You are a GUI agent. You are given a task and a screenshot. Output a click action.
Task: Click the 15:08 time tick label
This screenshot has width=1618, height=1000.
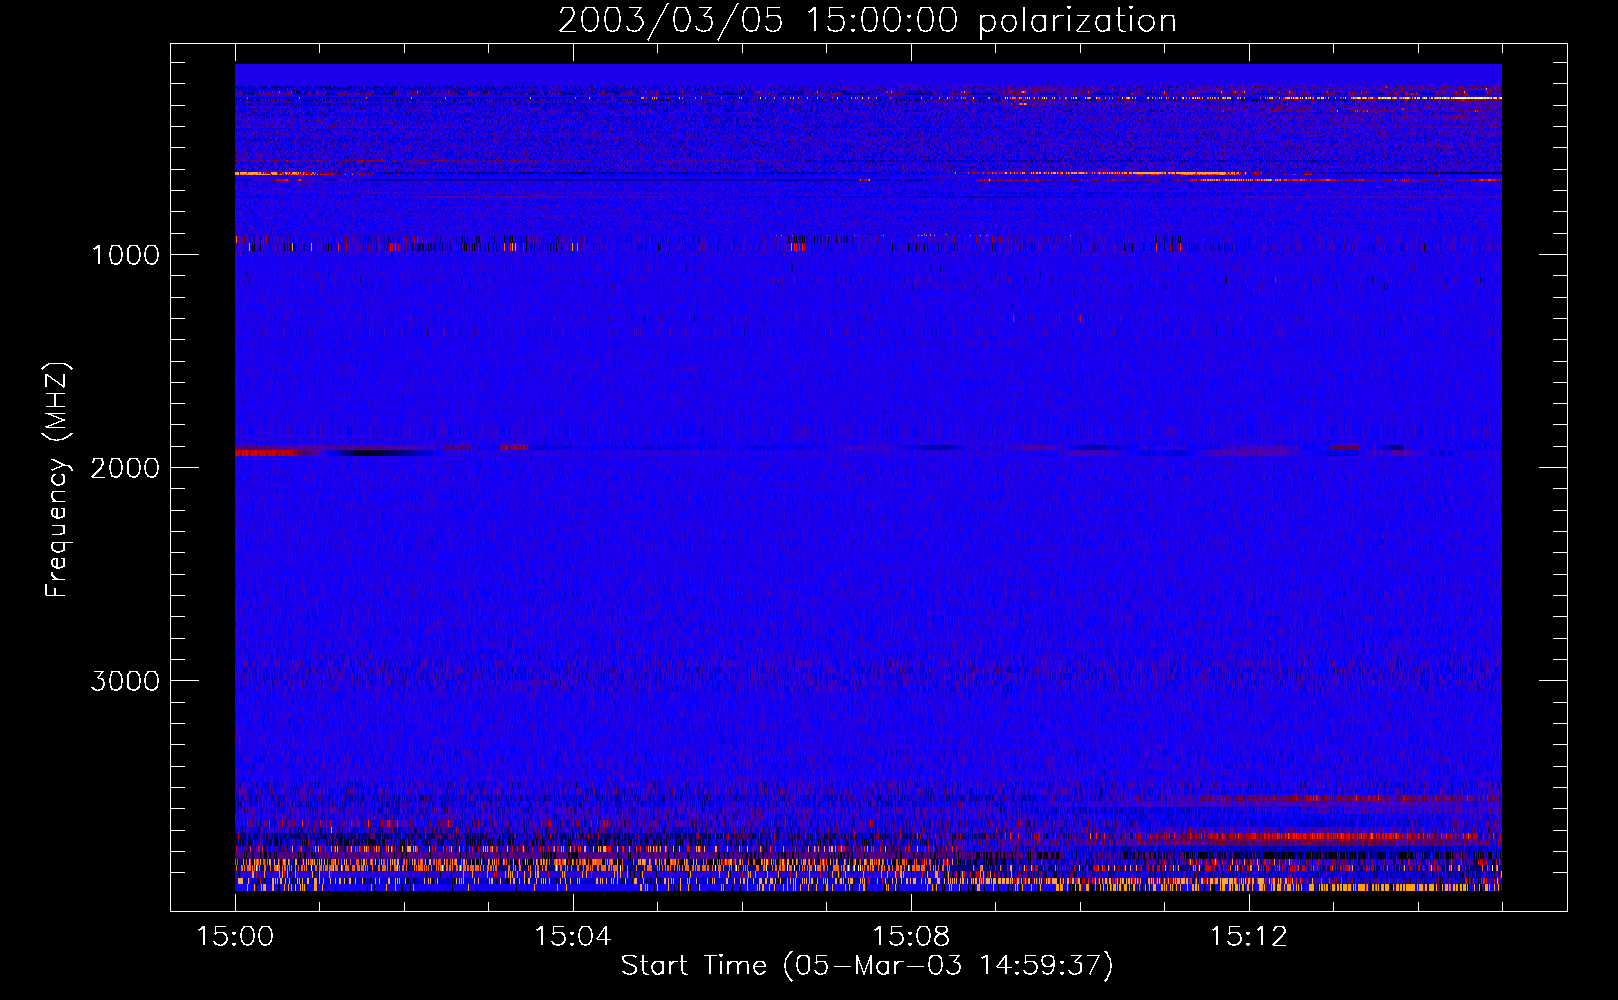pos(911,936)
